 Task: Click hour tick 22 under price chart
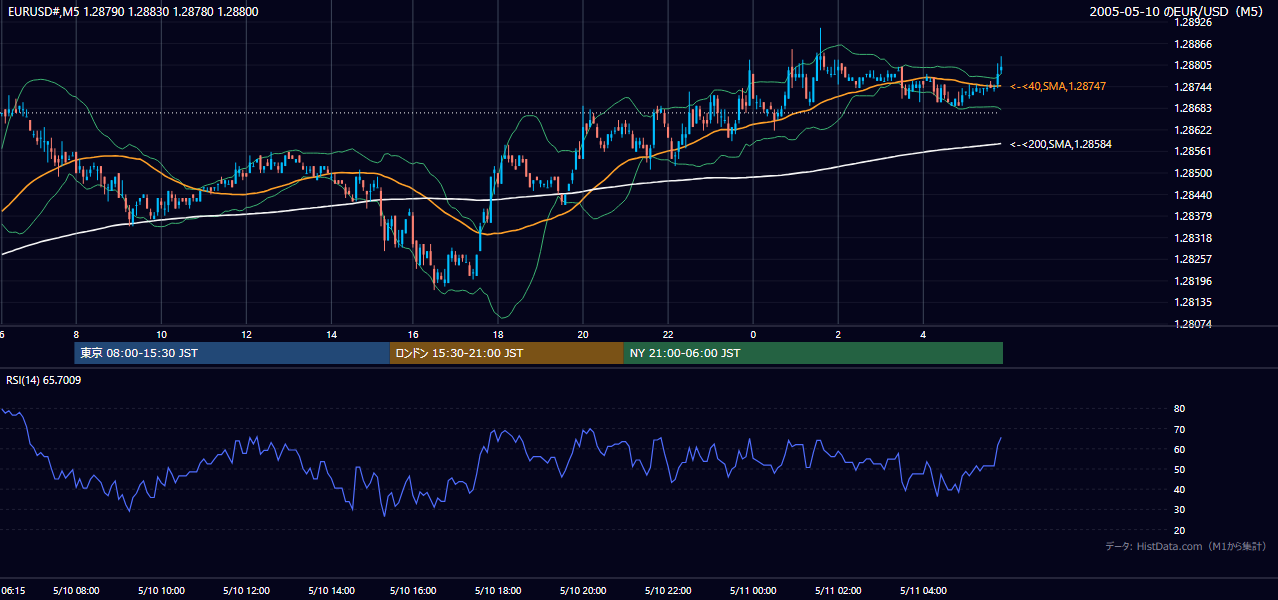pos(668,335)
